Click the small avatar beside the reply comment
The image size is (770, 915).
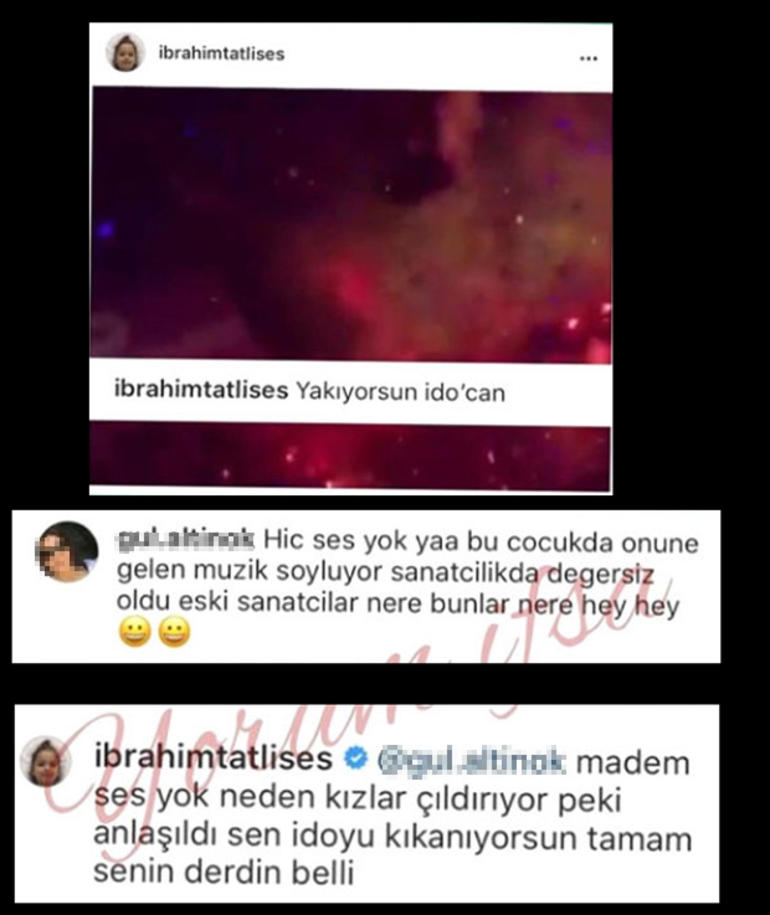(x=46, y=762)
